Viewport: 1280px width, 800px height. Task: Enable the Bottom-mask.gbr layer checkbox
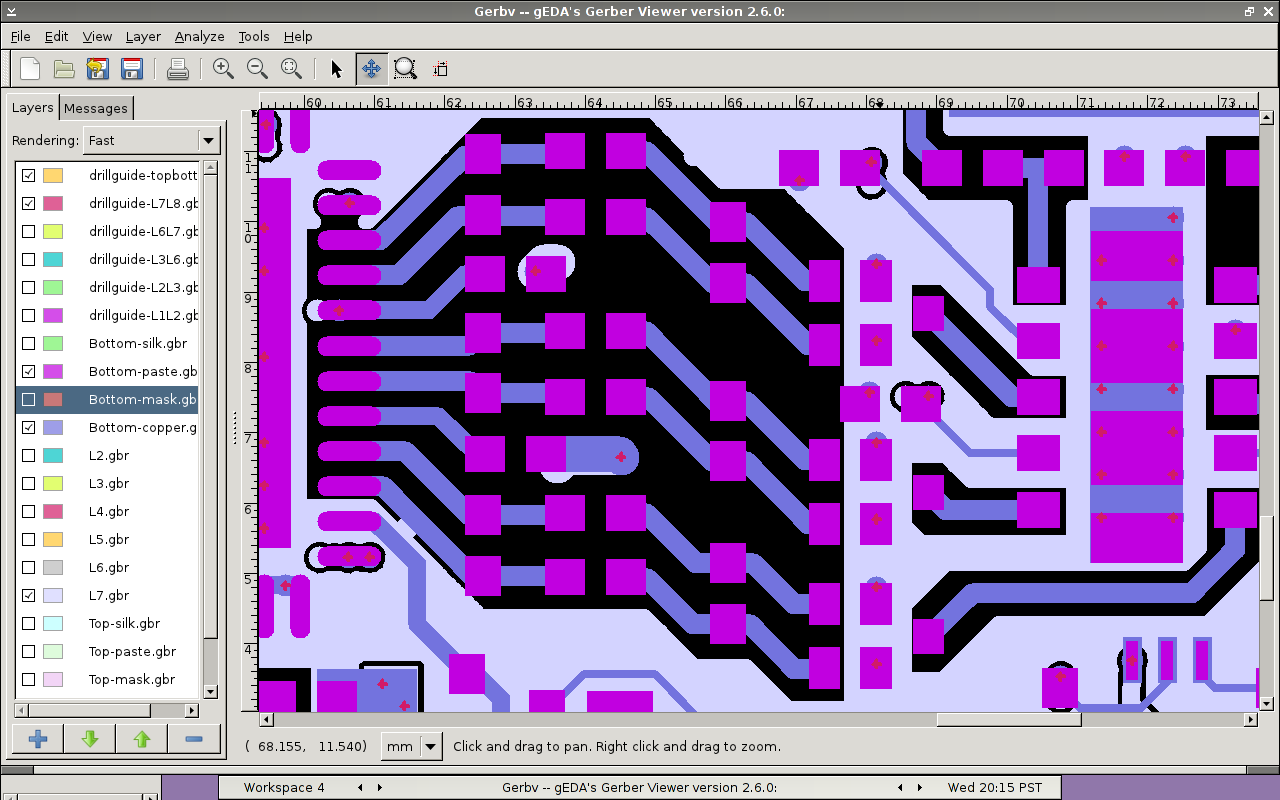point(29,399)
